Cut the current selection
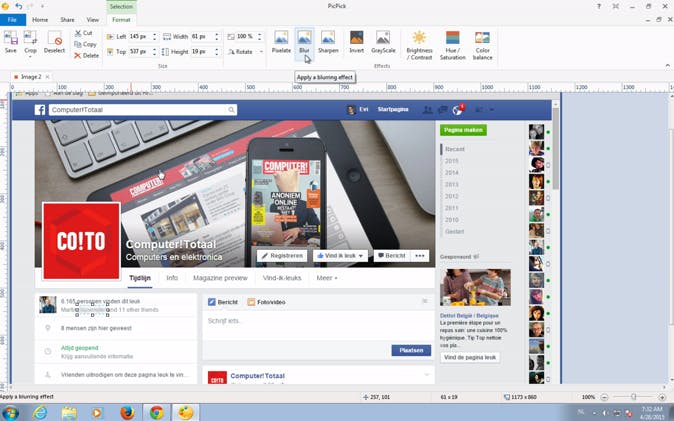674x421 pixels. coord(83,33)
